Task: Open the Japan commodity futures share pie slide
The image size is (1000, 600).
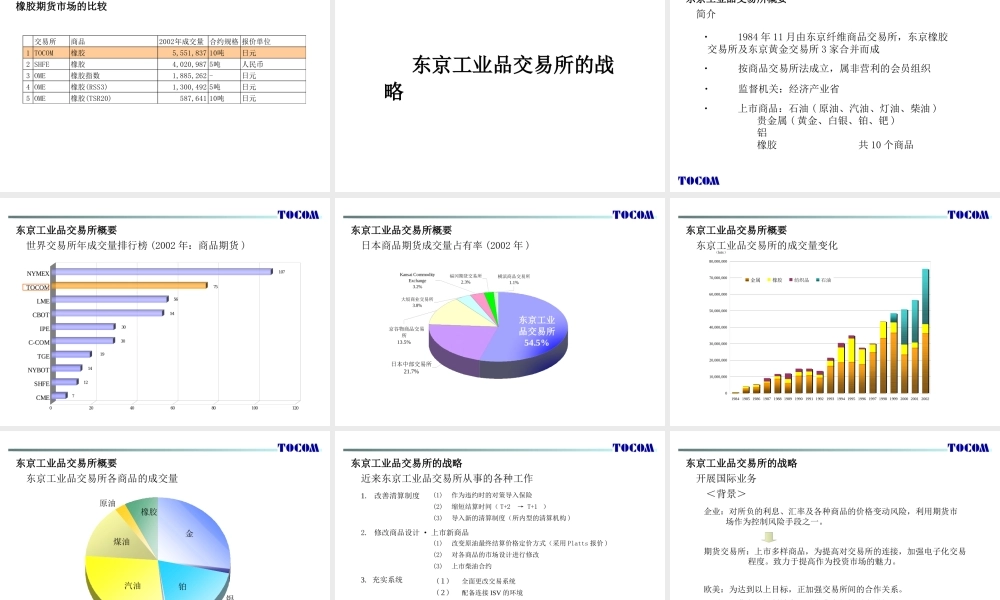Action: coord(499,311)
